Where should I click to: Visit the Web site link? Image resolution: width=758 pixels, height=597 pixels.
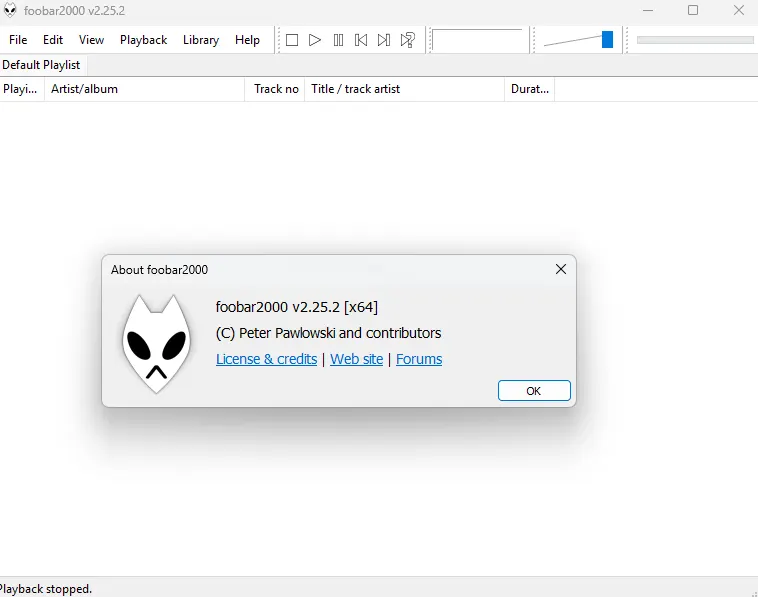(356, 359)
